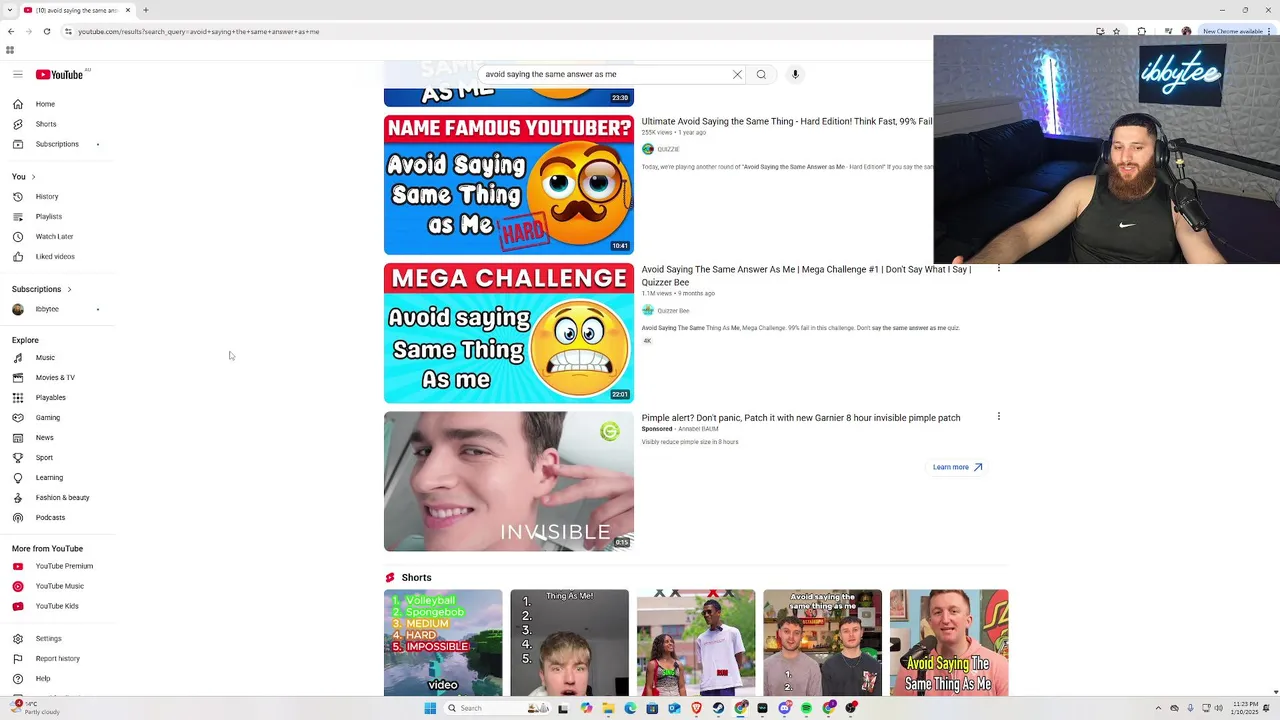Viewport: 1280px width, 720px height.
Task: Go back in the browser
Action: coord(11,31)
